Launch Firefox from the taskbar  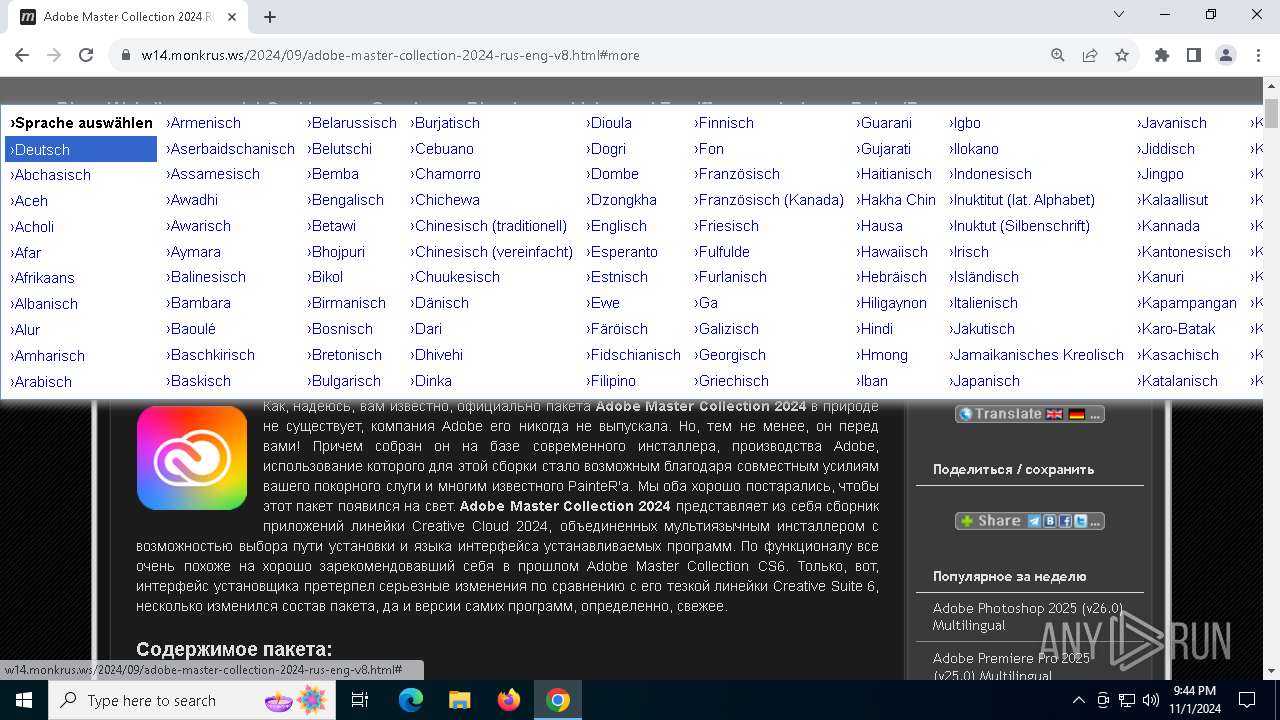coord(509,700)
